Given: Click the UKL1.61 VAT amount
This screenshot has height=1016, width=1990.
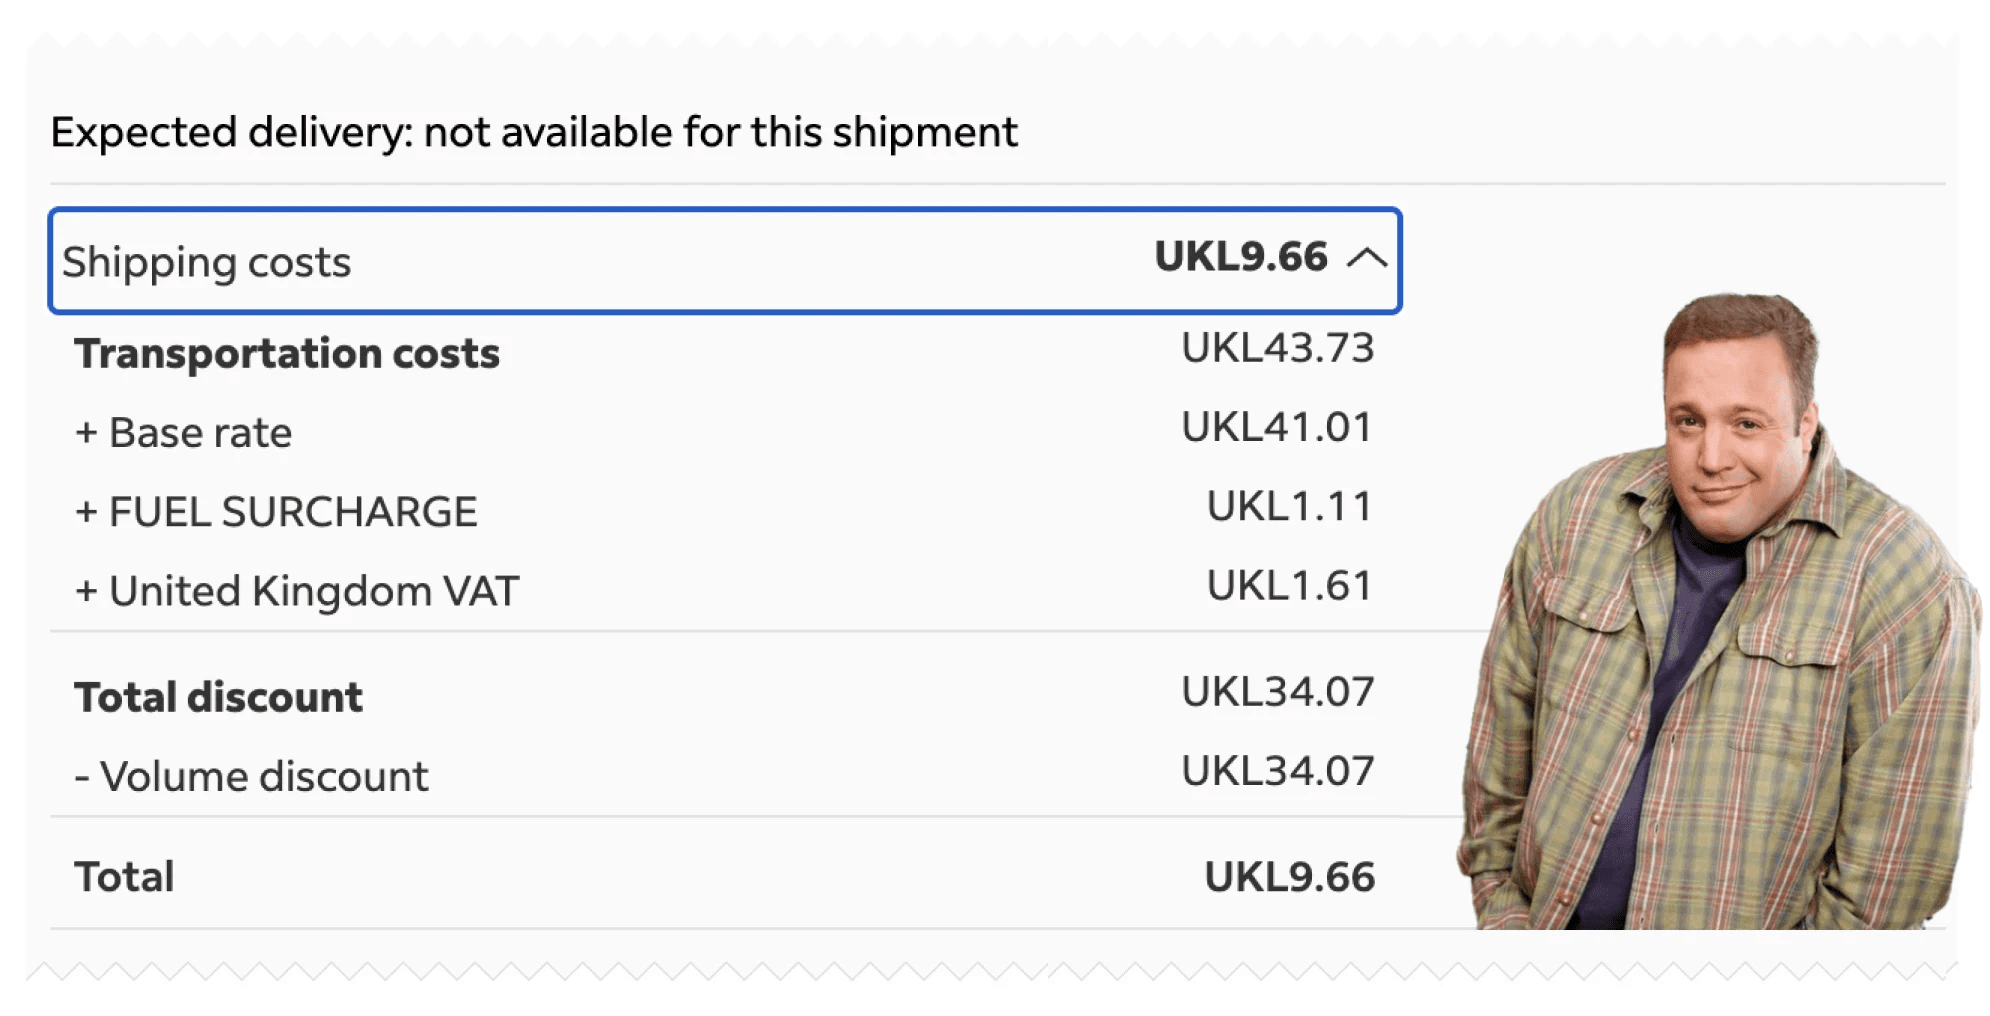Looking at the screenshot, I should point(1289,586).
